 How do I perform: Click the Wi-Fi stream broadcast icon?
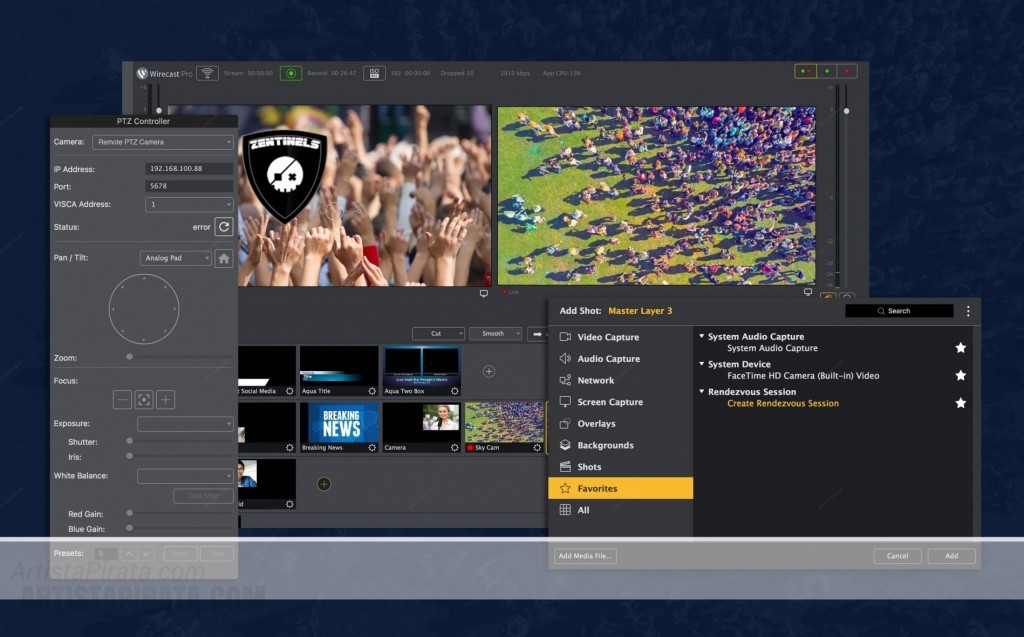tap(207, 73)
